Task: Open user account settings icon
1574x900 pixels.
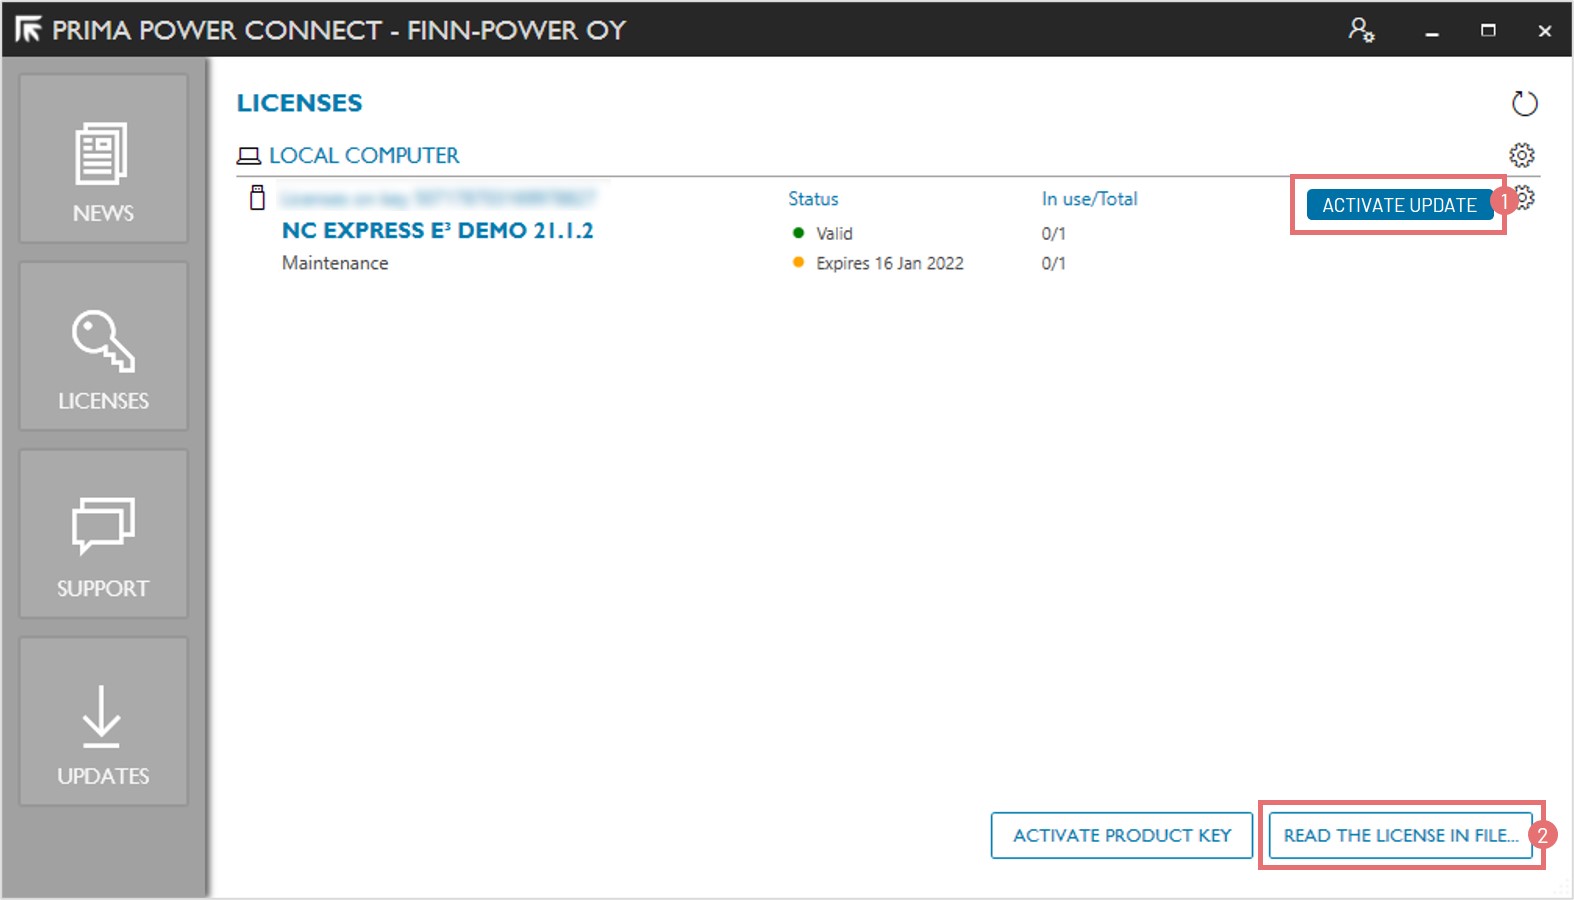Action: pyautogui.click(x=1360, y=30)
